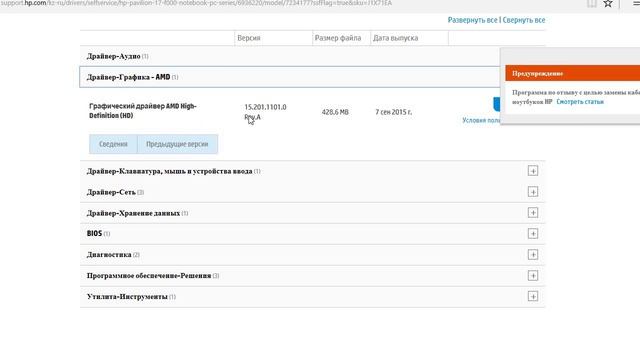
Task: Click the bookmark star icon
Action: (x=608, y=4)
